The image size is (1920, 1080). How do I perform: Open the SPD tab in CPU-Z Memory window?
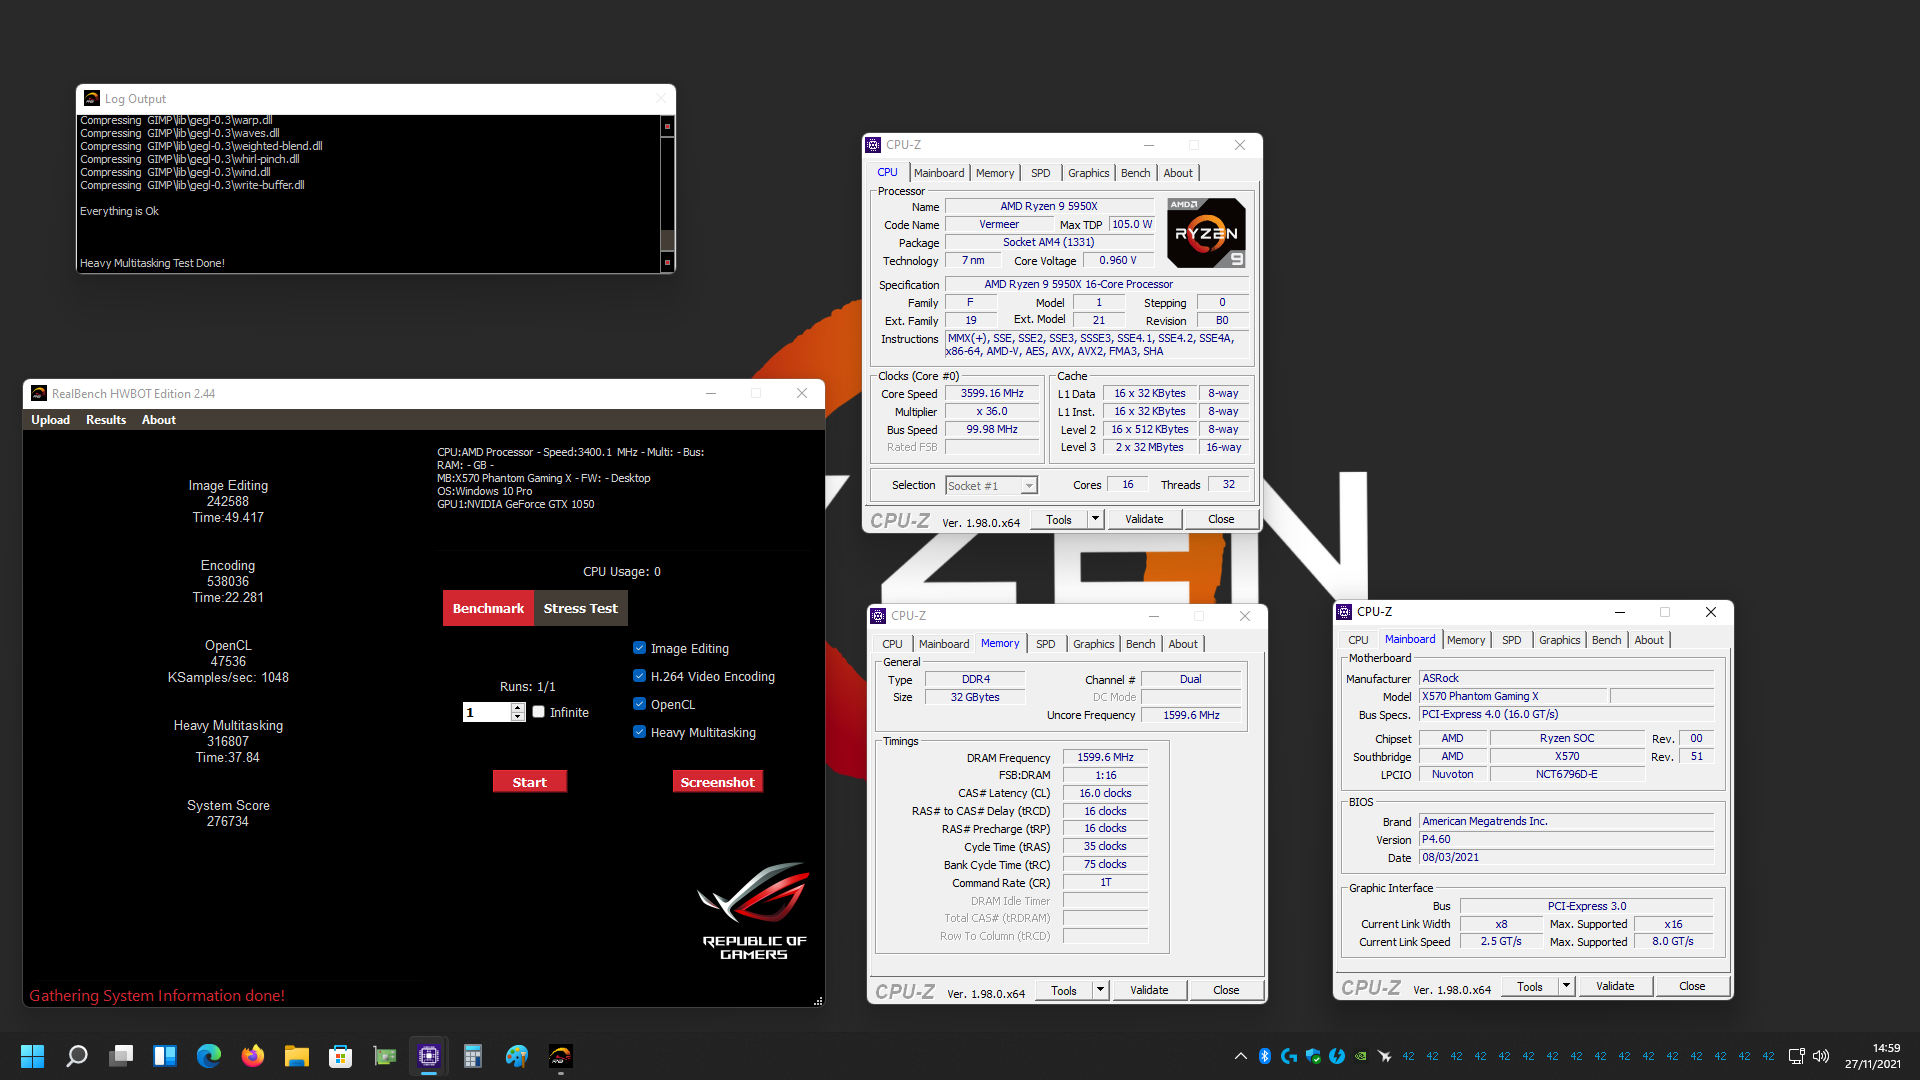(x=1046, y=644)
